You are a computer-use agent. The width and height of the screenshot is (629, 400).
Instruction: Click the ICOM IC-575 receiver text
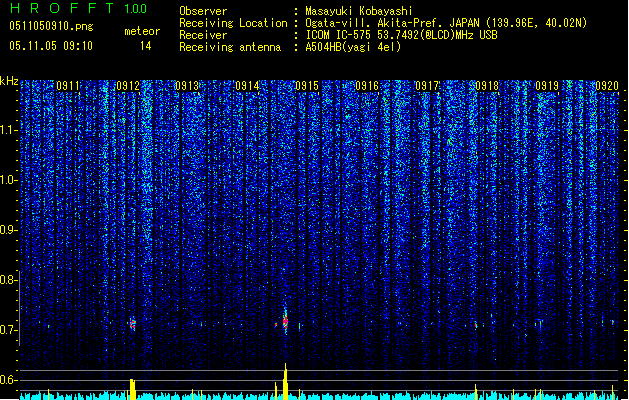click(401, 35)
